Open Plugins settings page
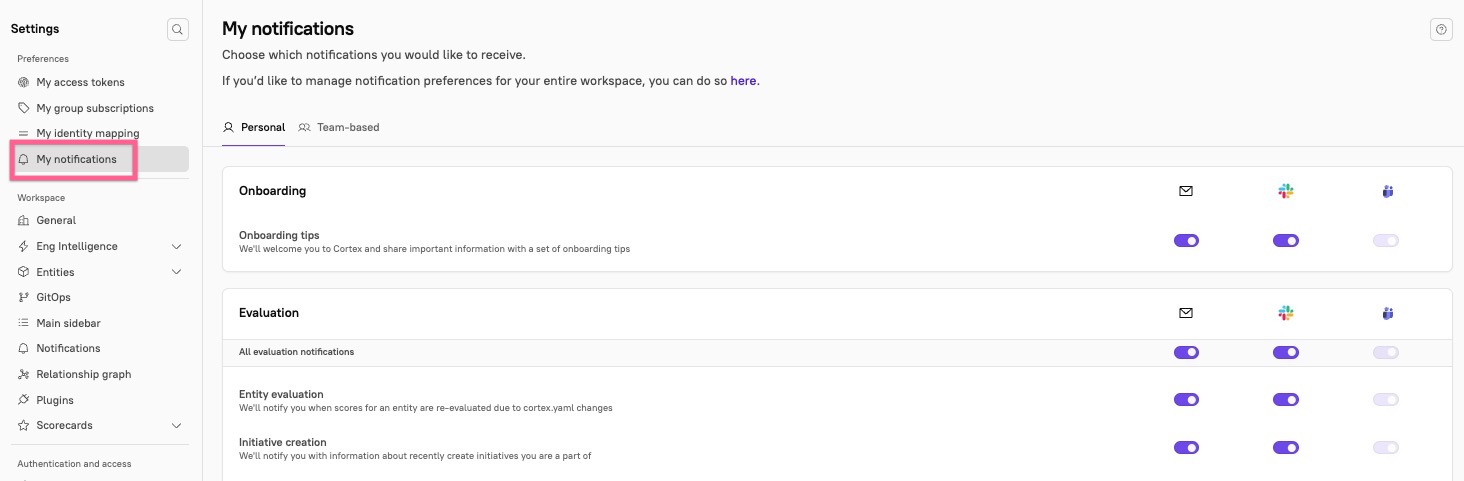 click(55, 400)
